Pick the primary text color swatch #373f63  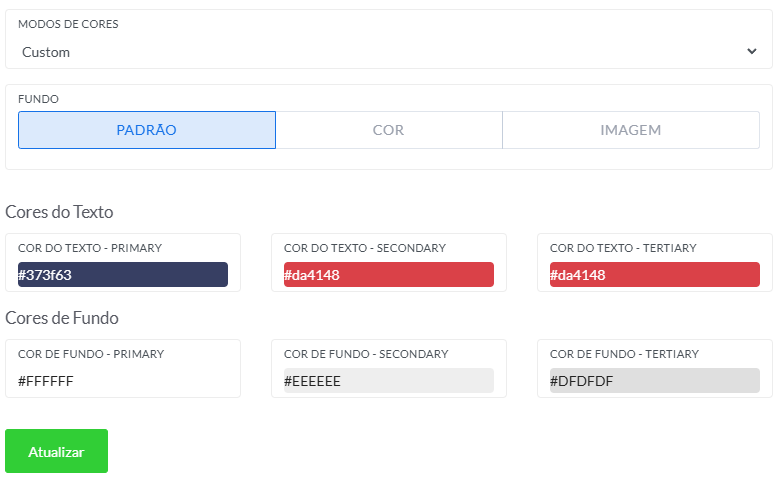tap(123, 275)
